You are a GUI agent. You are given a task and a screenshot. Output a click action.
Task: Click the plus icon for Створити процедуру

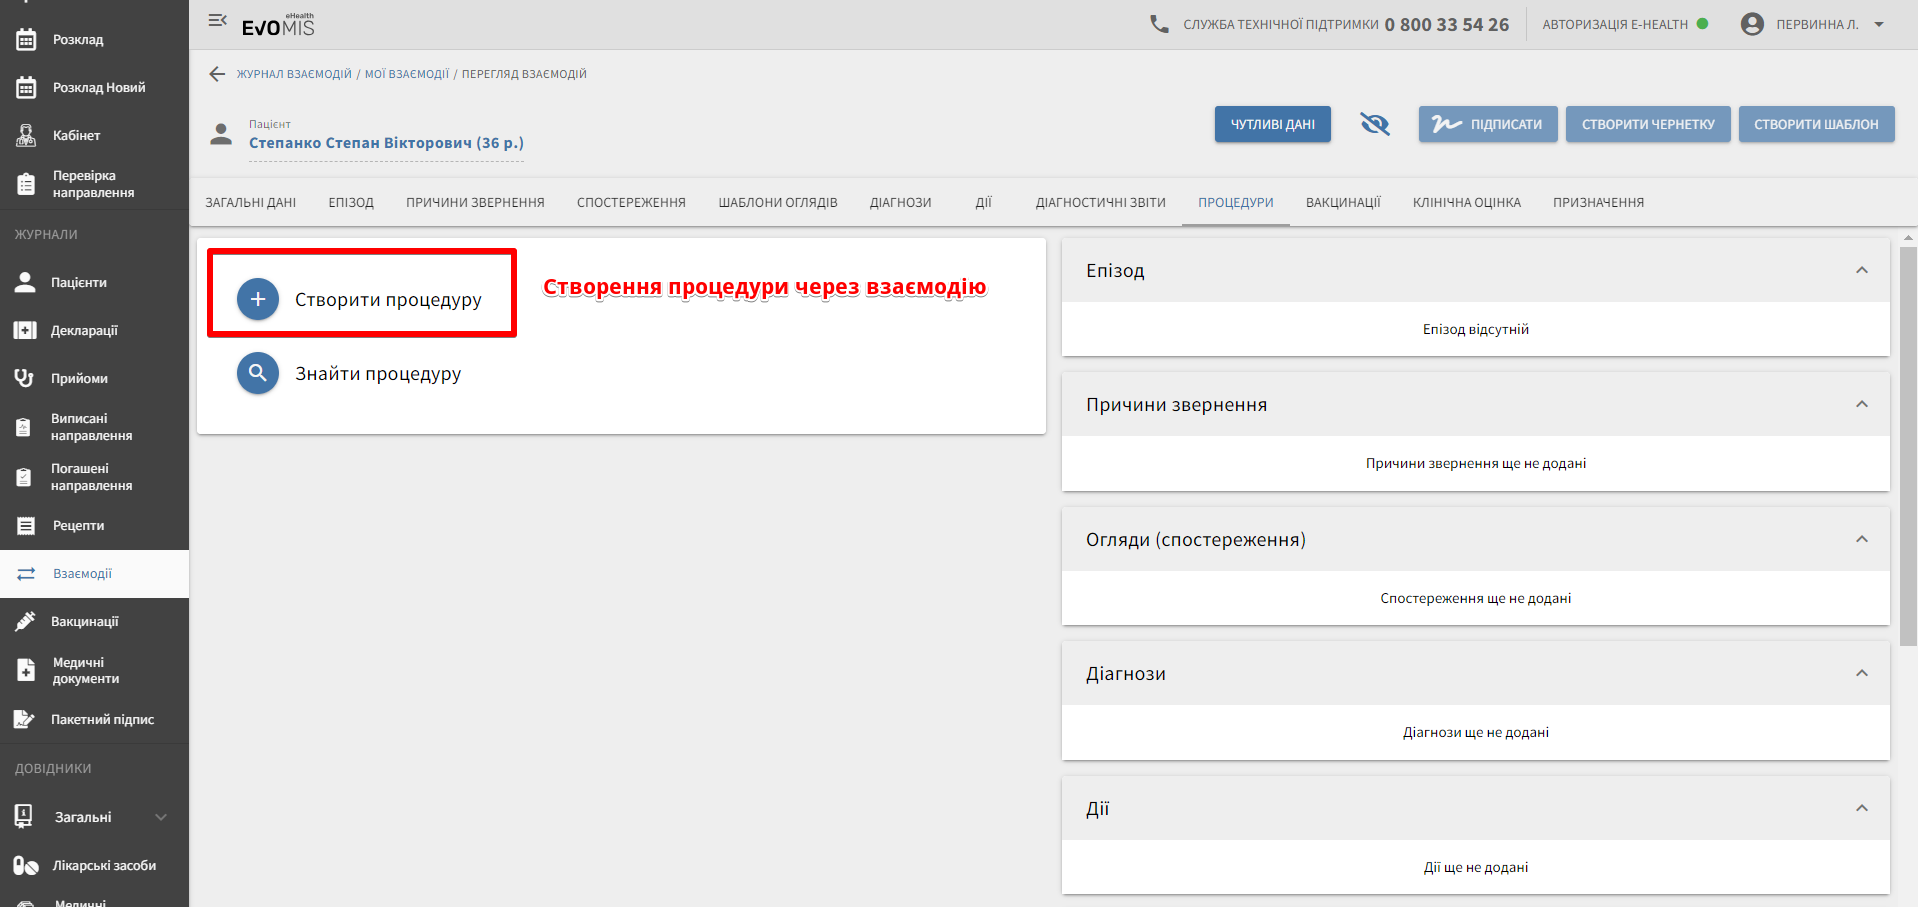(258, 299)
